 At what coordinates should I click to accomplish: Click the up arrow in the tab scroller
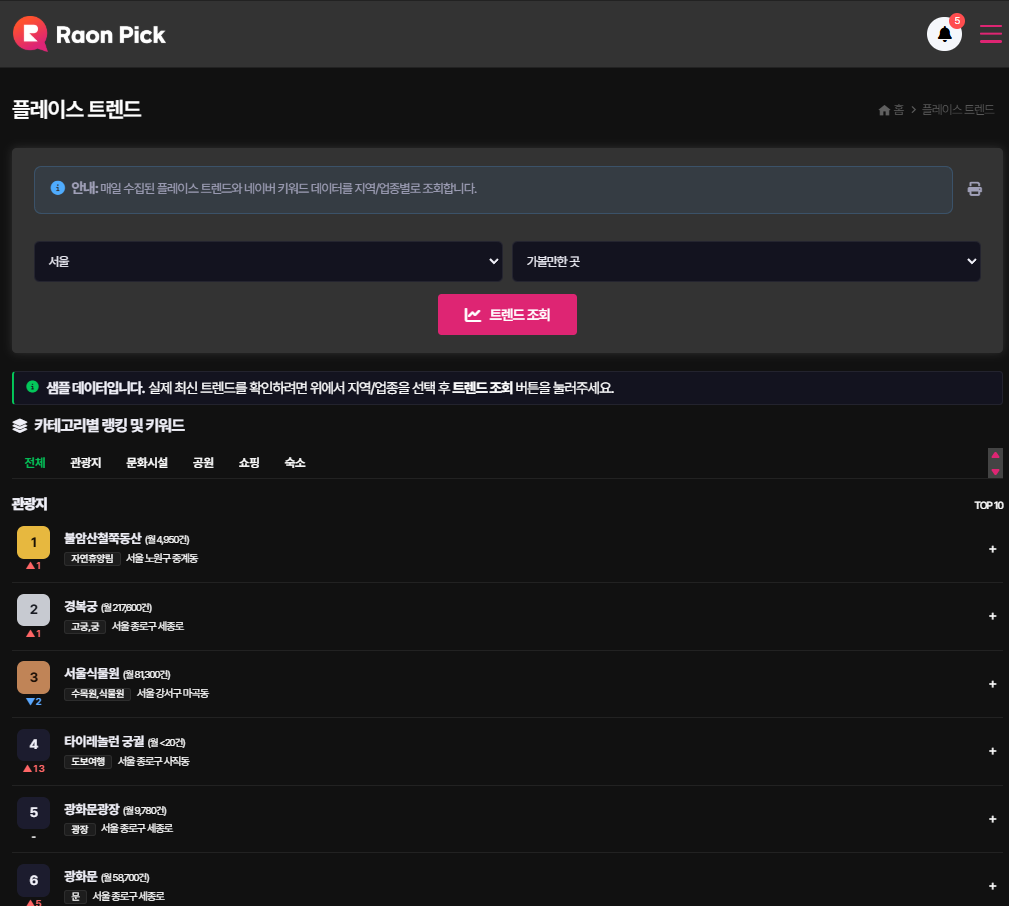(x=995, y=455)
